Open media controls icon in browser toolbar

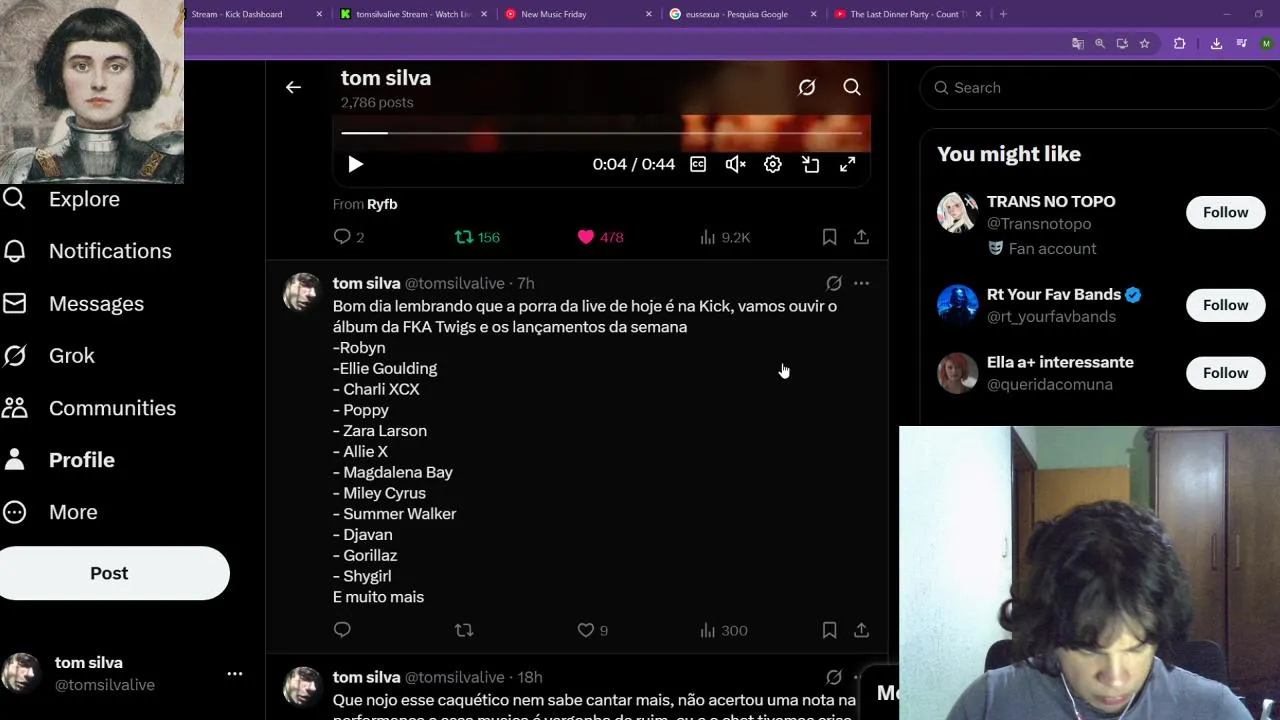tap(1242, 43)
